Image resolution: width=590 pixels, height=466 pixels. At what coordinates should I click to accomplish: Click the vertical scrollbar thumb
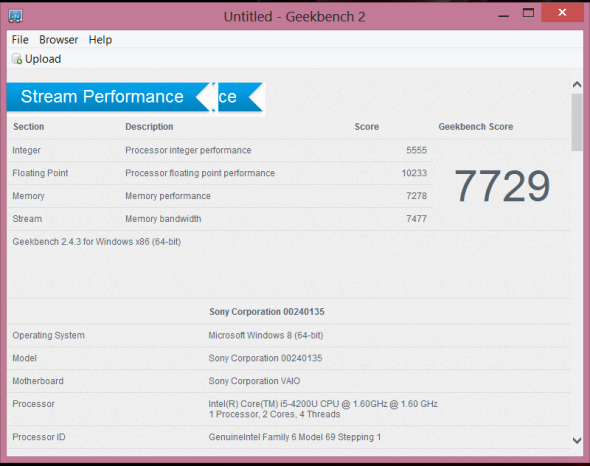[576, 122]
